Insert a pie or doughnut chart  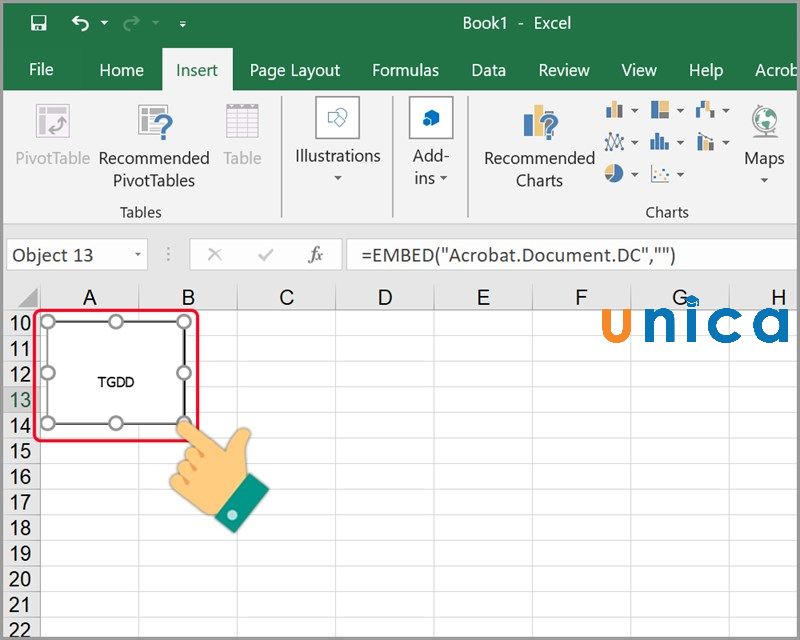tap(614, 173)
